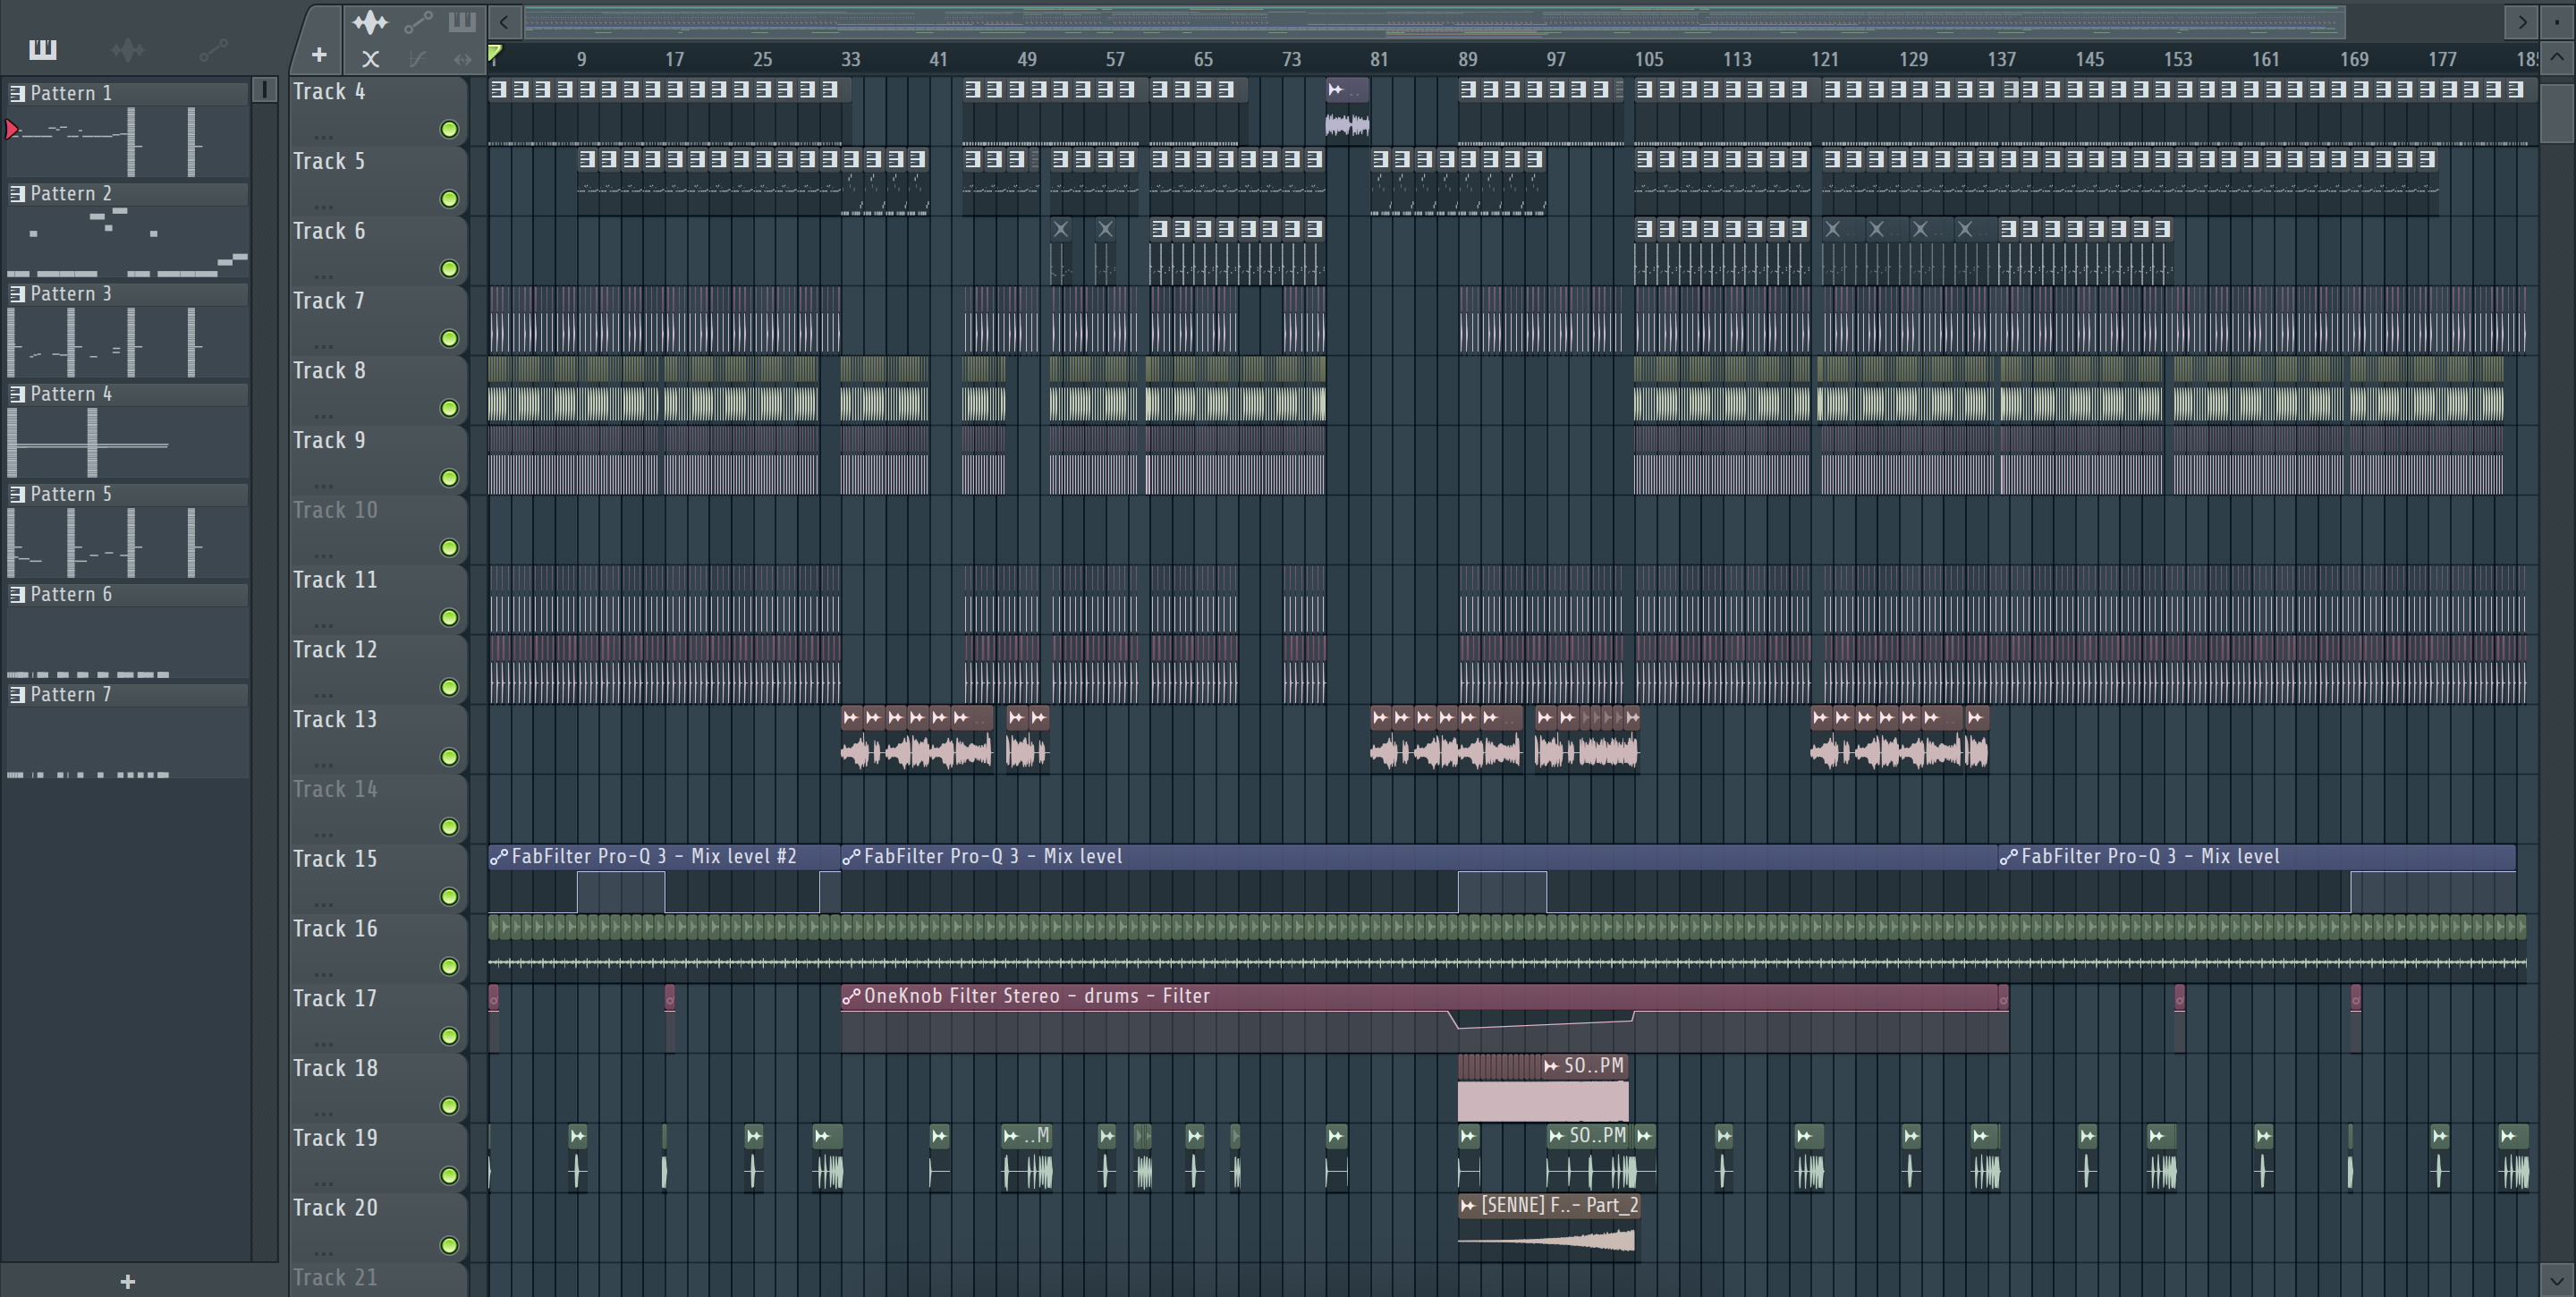Click the dimmed curve icon in the playlist toolbar
The width and height of the screenshot is (2576, 1297).
(x=418, y=59)
